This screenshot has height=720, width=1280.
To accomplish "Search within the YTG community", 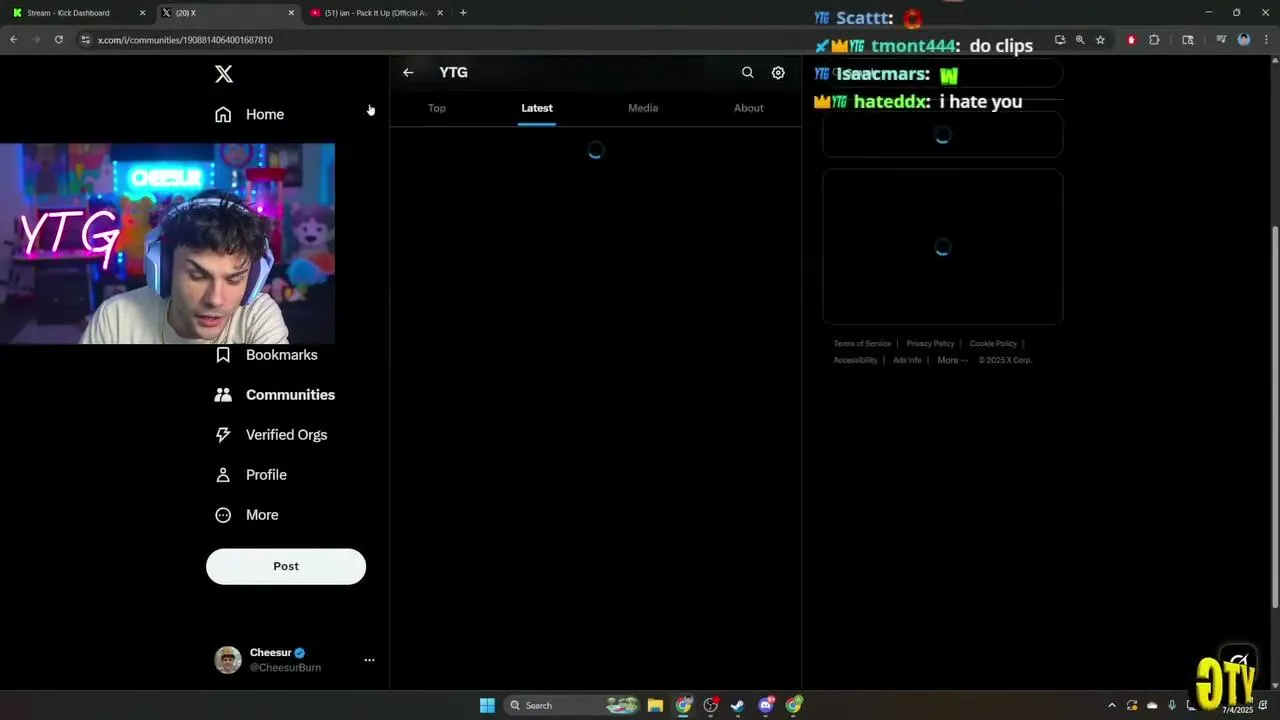I will click(747, 72).
